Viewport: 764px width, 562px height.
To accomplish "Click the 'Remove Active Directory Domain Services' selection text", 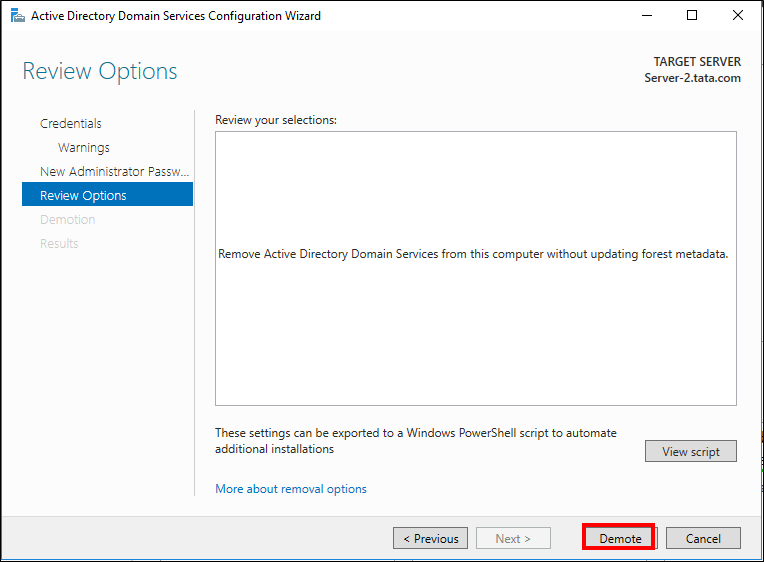I will pos(473,254).
